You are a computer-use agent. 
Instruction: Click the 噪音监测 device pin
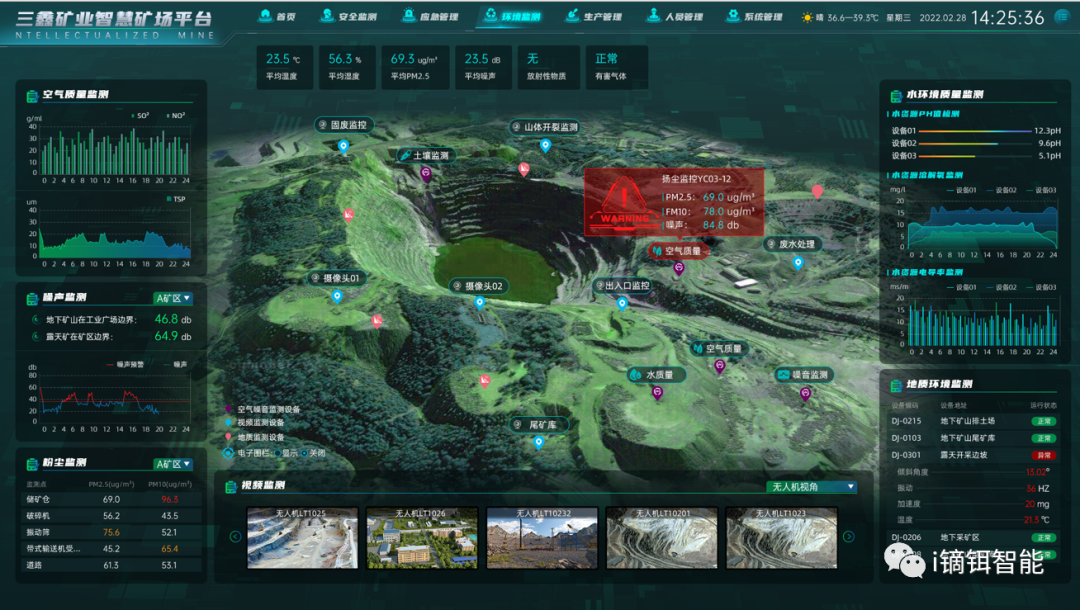[805, 393]
